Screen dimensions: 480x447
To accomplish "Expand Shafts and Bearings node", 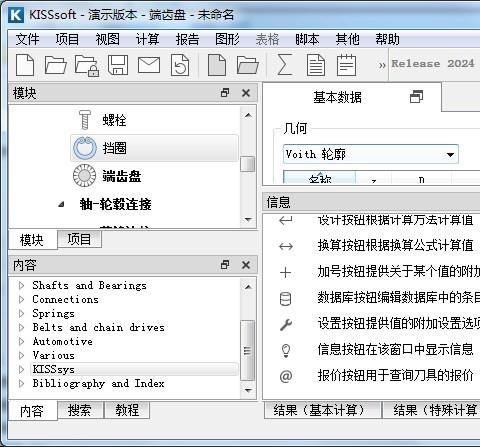I will pos(22,285).
